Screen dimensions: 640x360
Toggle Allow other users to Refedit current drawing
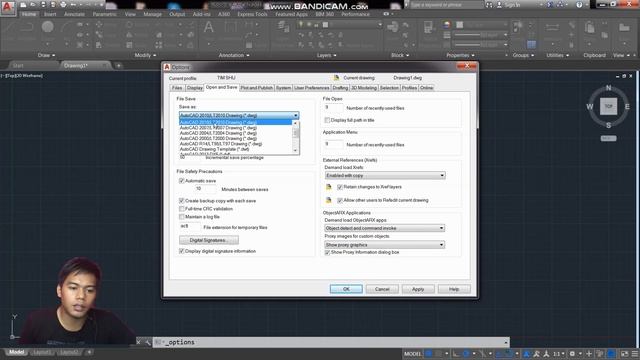click(x=340, y=200)
